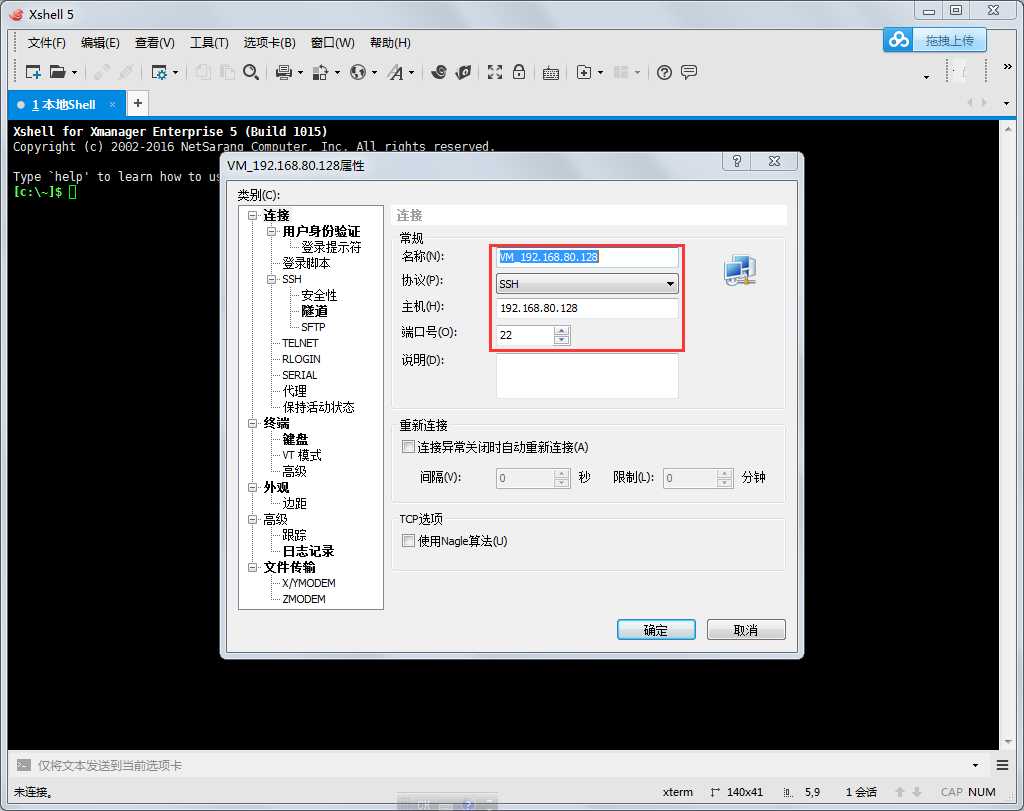
Task: Open the session folder toolbar icon
Action: (x=58, y=72)
